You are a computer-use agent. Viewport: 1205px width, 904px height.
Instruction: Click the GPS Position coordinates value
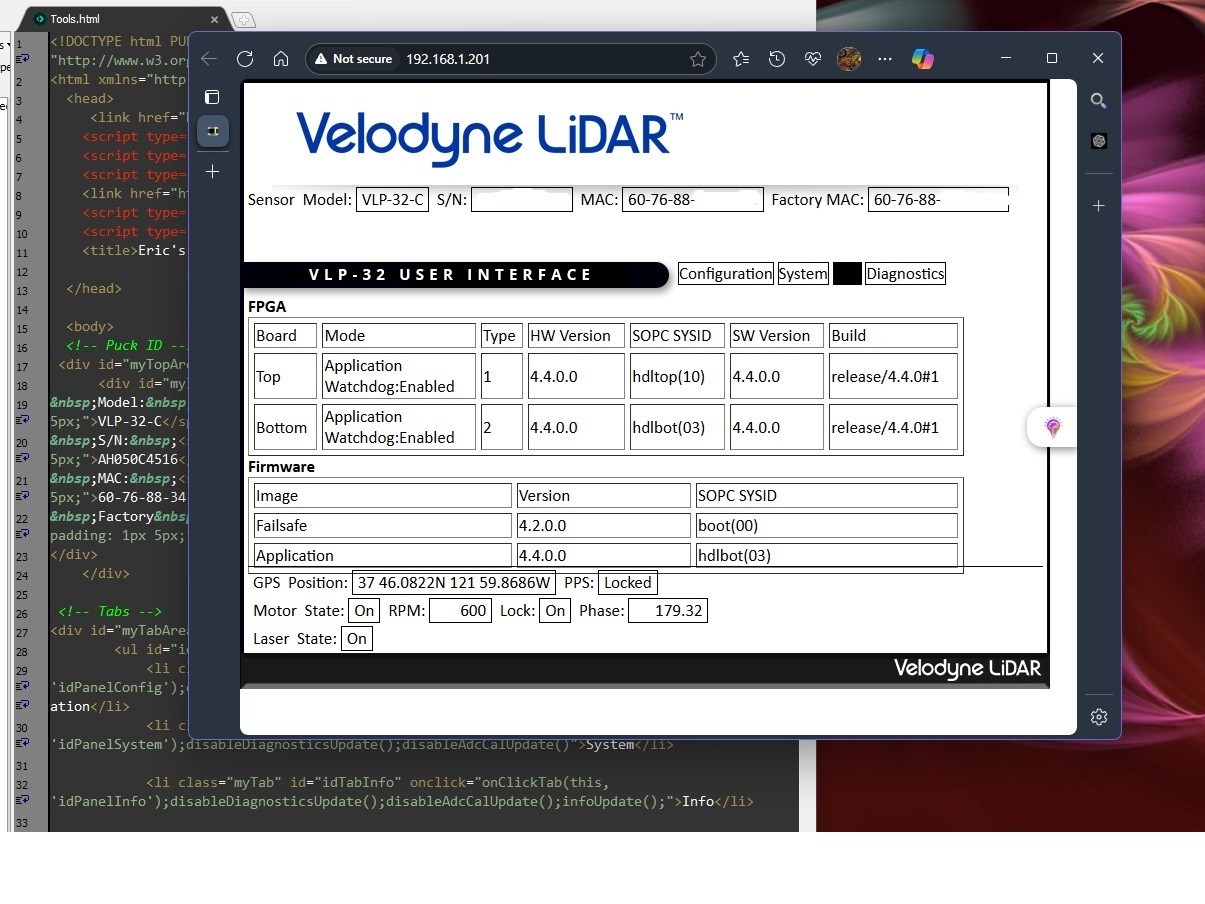tap(454, 582)
